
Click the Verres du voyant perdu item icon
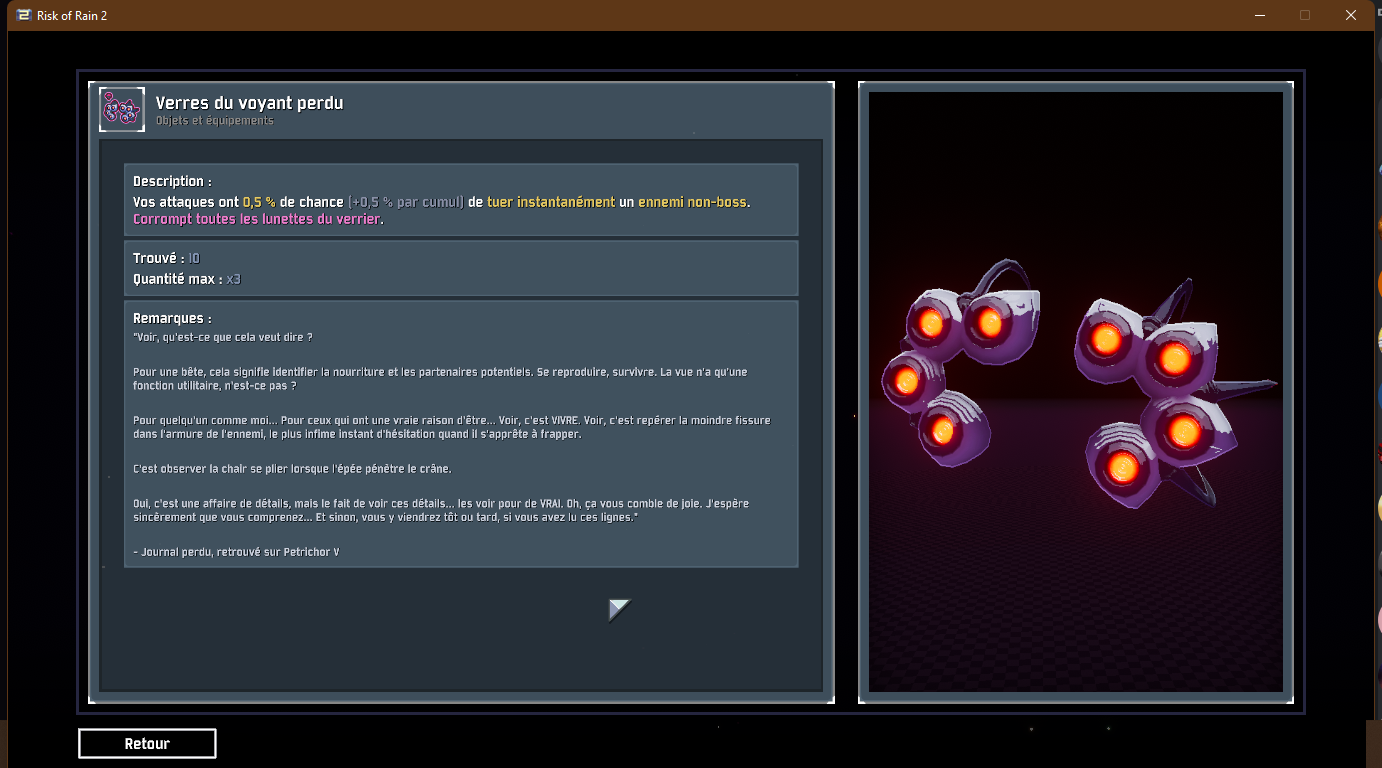point(122,109)
